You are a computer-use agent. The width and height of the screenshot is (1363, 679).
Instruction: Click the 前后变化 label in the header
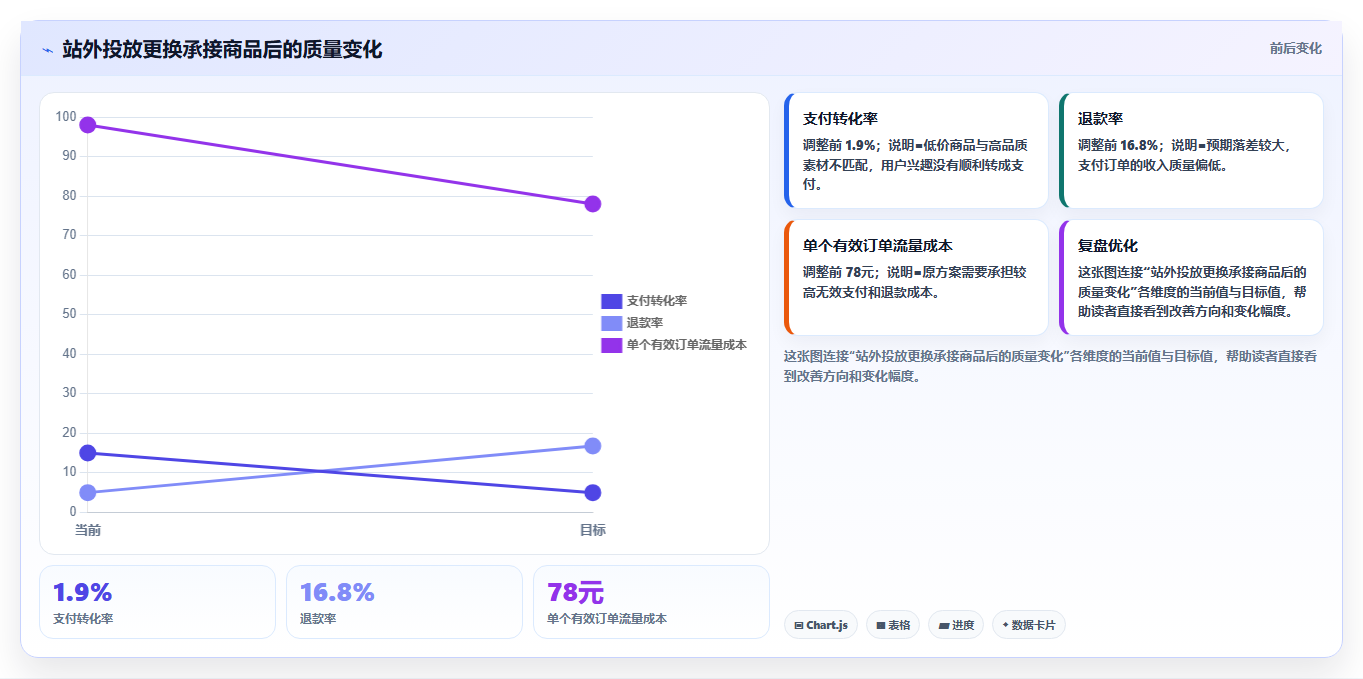[x=1296, y=48]
